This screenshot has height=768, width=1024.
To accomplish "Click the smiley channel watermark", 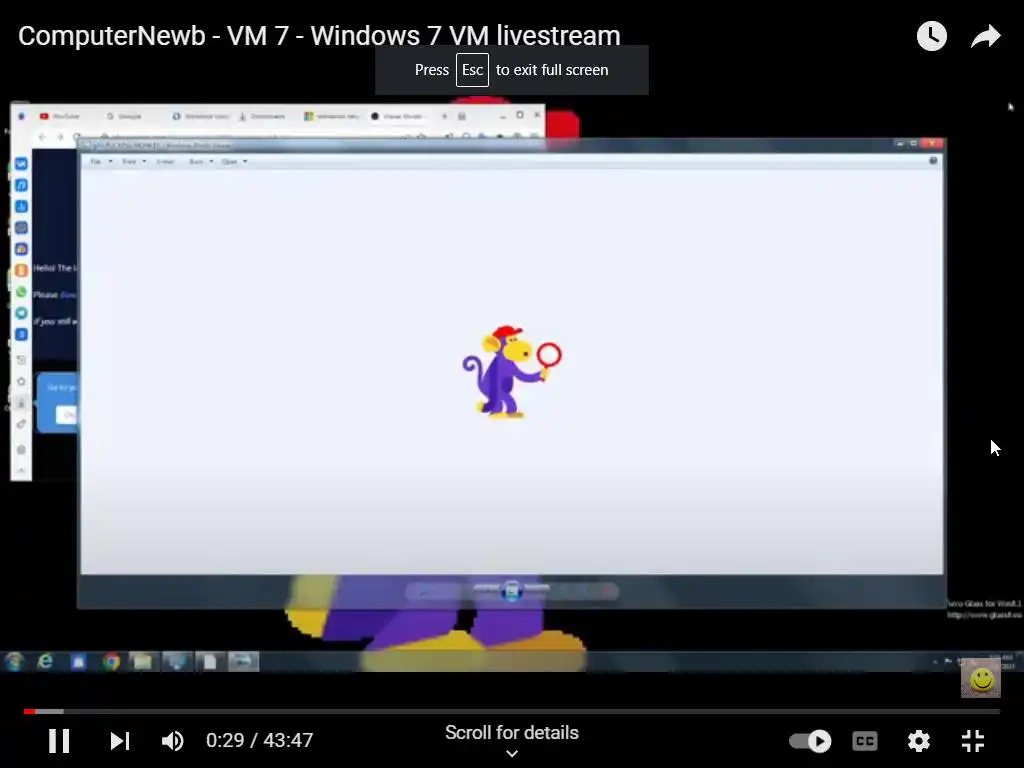I will pos(980,678).
